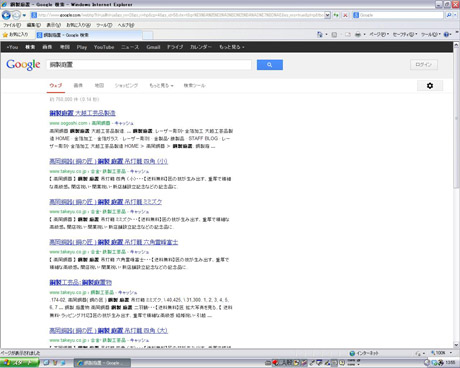
Task: Click the green Refresh icon
Action: pyautogui.click(x=336, y=15)
